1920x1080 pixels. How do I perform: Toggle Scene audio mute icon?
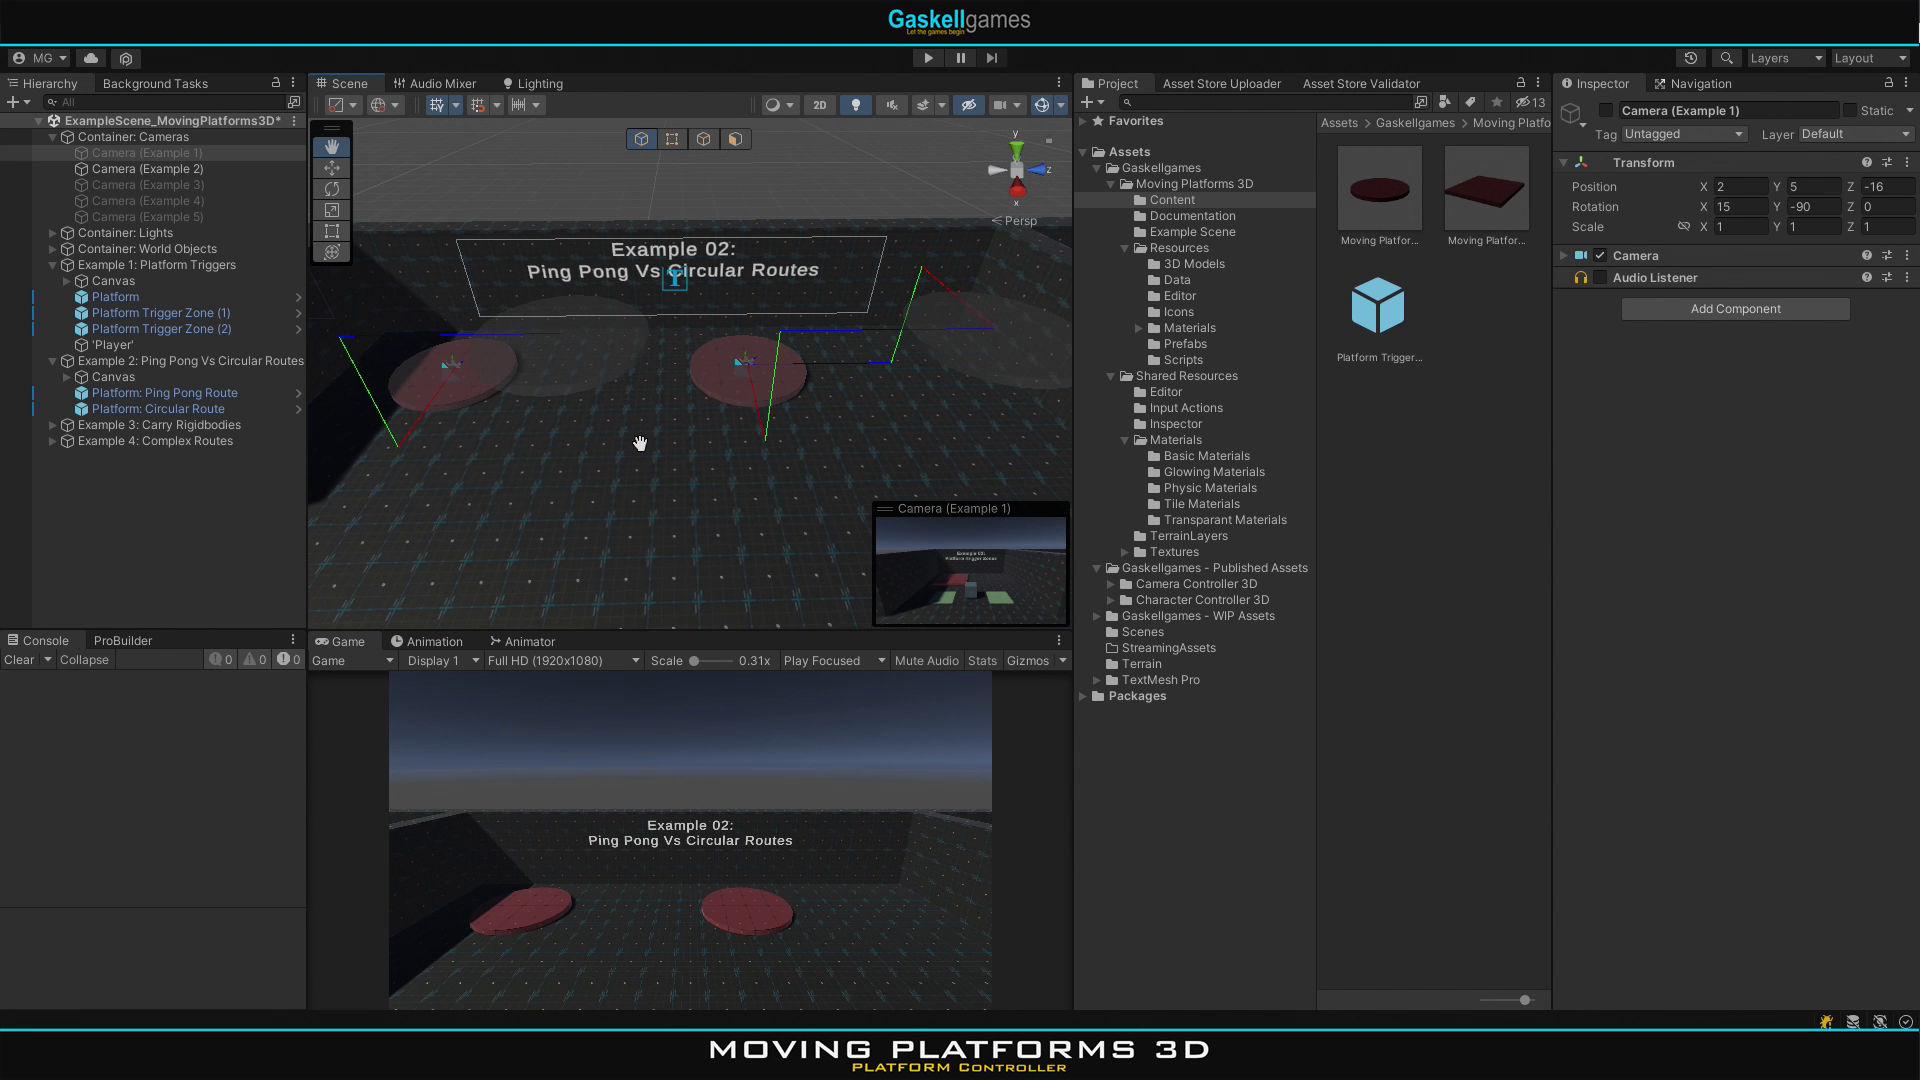tap(891, 105)
